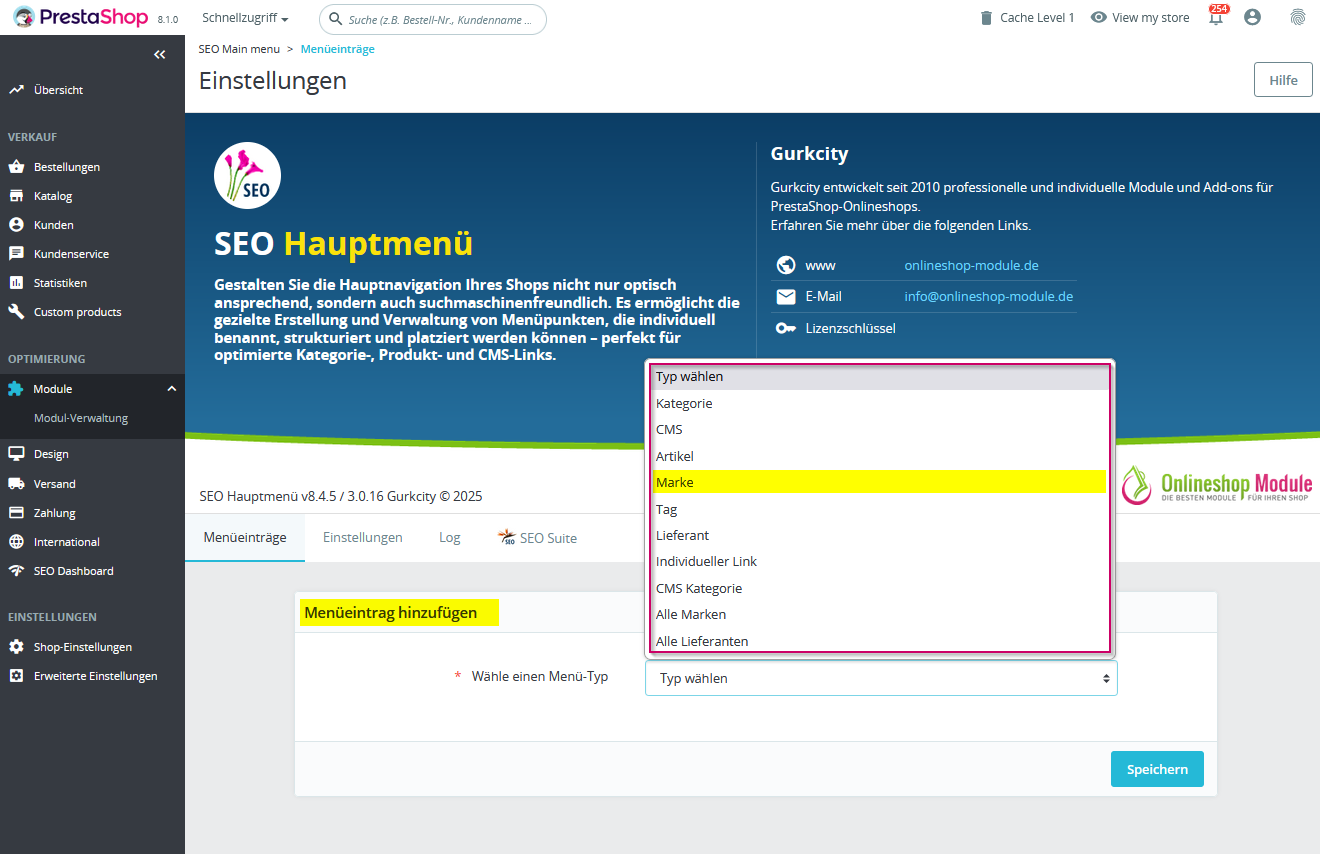Open SEO Dashboard in sidebar
The image size is (1320, 854).
[74, 571]
